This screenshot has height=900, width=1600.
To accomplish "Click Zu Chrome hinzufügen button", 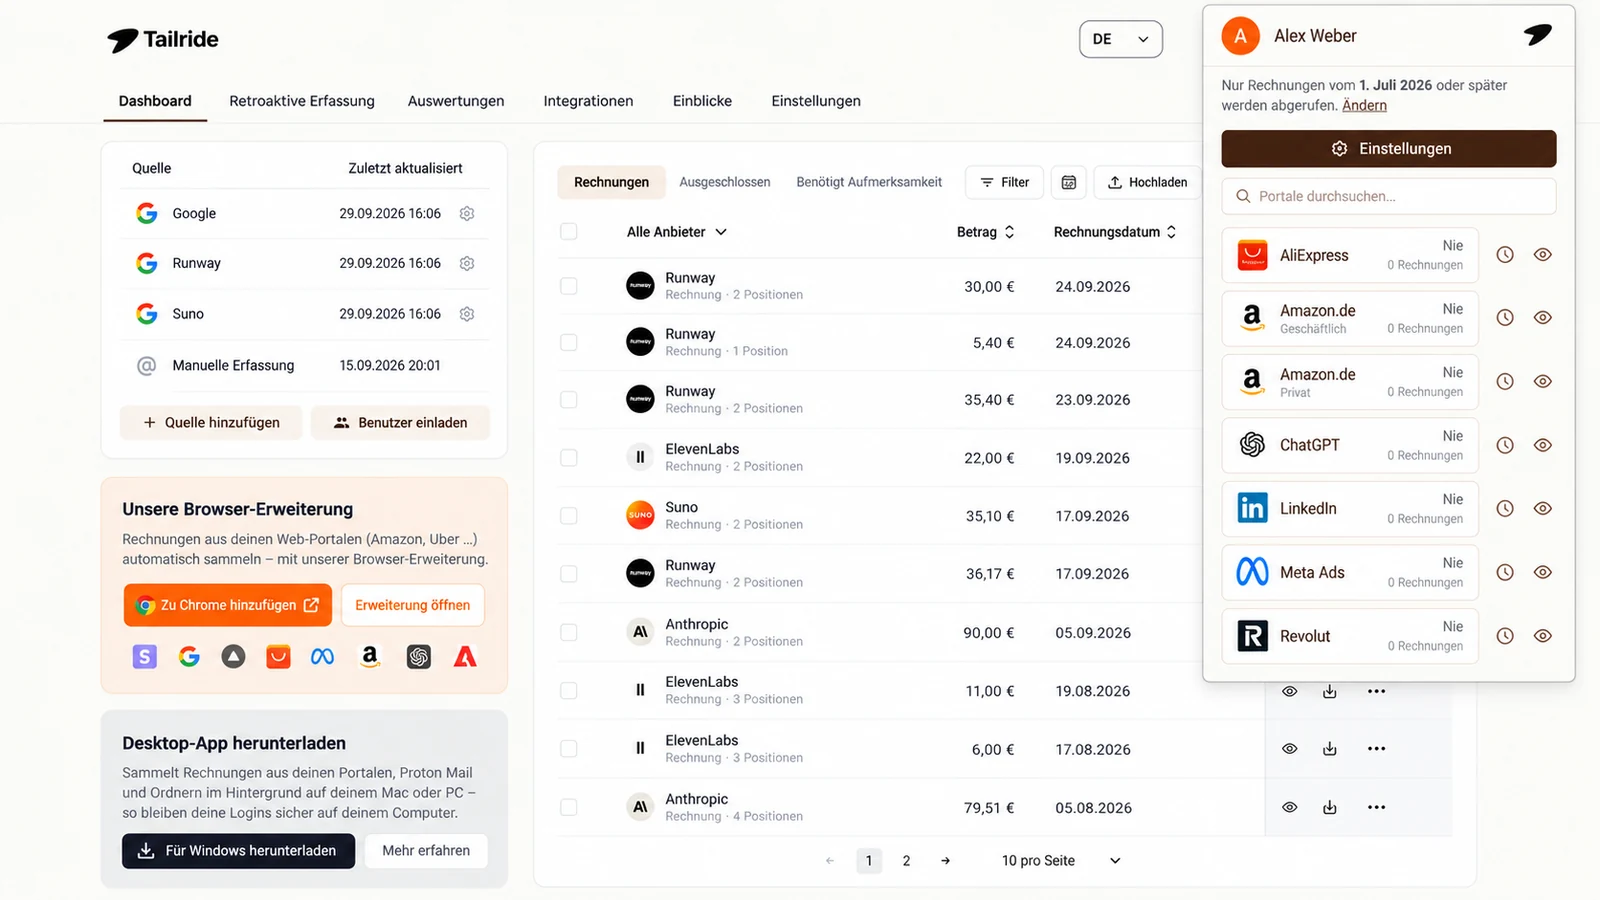I will click(x=228, y=605).
